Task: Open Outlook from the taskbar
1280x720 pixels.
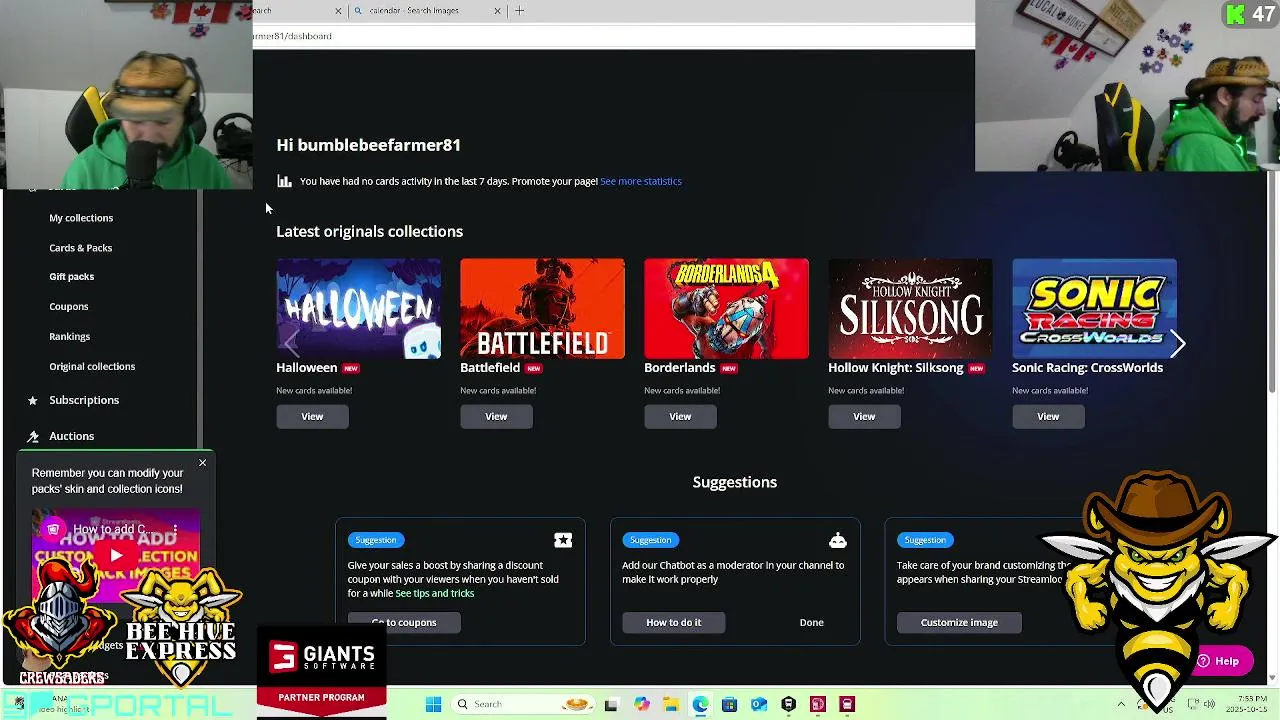Action: (x=759, y=704)
